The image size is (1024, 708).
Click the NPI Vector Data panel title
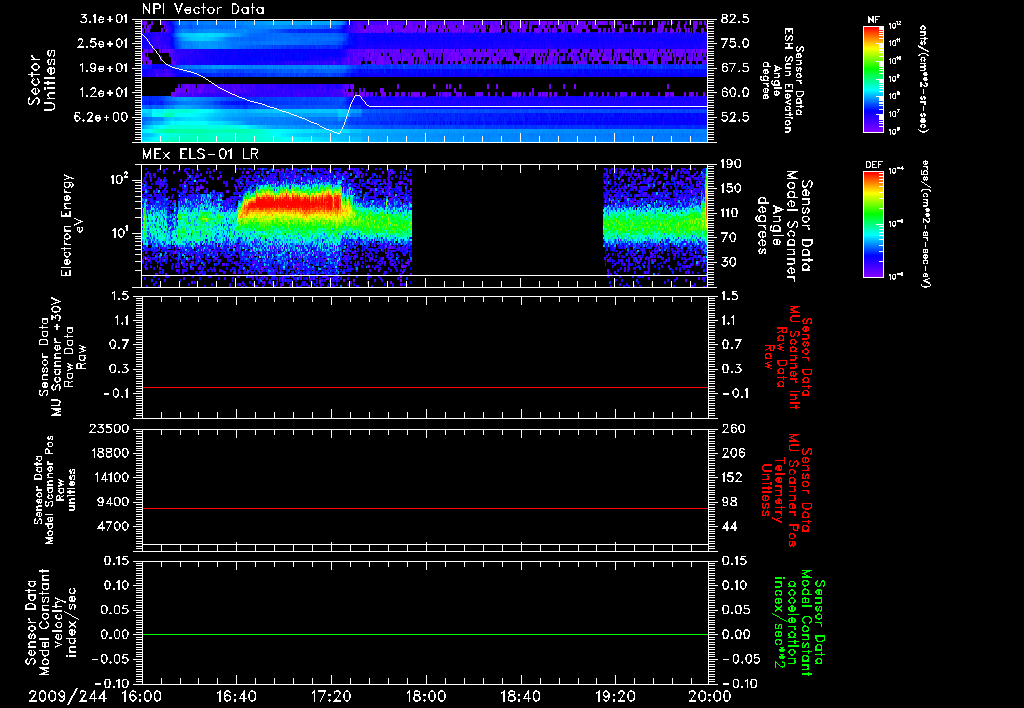(x=203, y=9)
